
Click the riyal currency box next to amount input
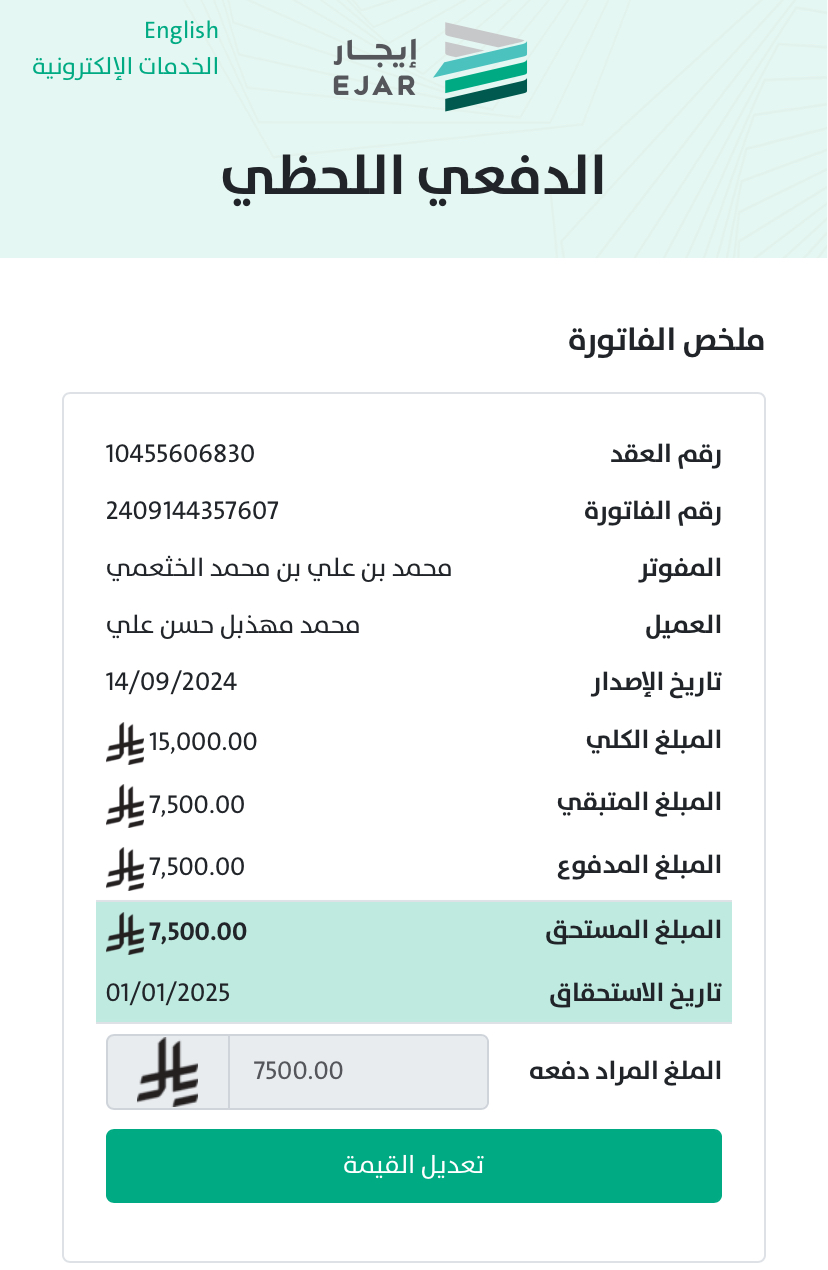[168, 1072]
